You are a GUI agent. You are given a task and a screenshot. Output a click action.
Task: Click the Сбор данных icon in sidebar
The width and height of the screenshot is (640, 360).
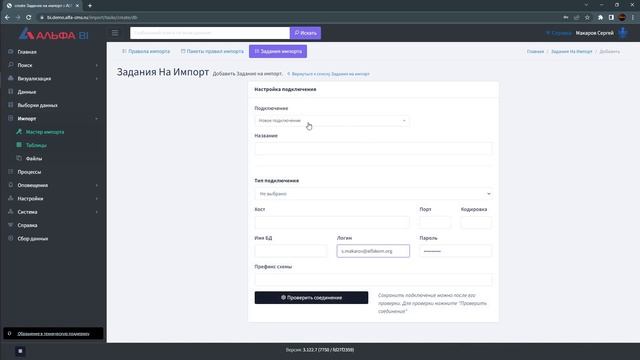[x=11, y=238]
